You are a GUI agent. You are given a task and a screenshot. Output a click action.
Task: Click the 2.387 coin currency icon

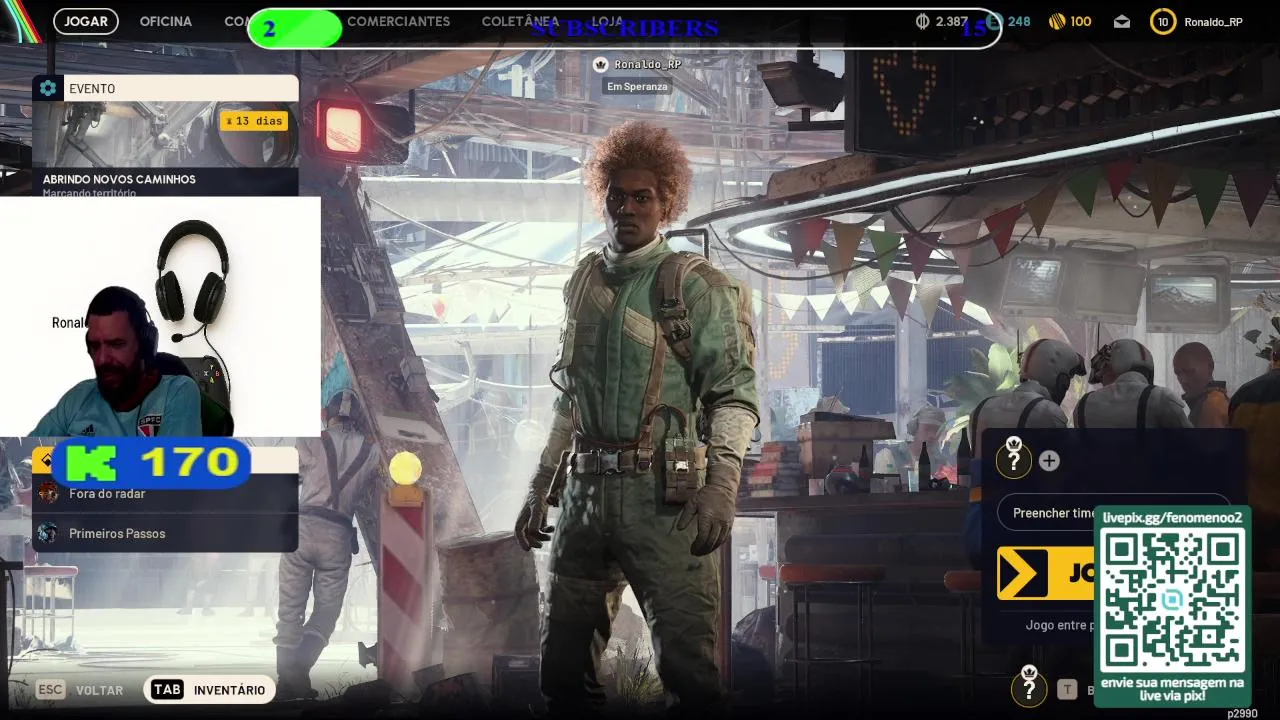(x=922, y=21)
